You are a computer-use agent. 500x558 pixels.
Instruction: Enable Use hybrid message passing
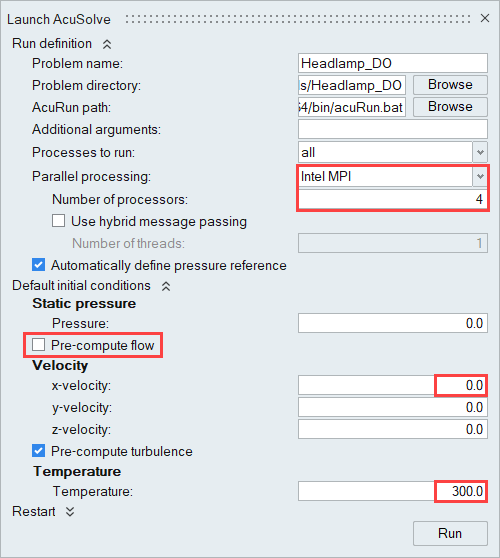tap(58, 221)
